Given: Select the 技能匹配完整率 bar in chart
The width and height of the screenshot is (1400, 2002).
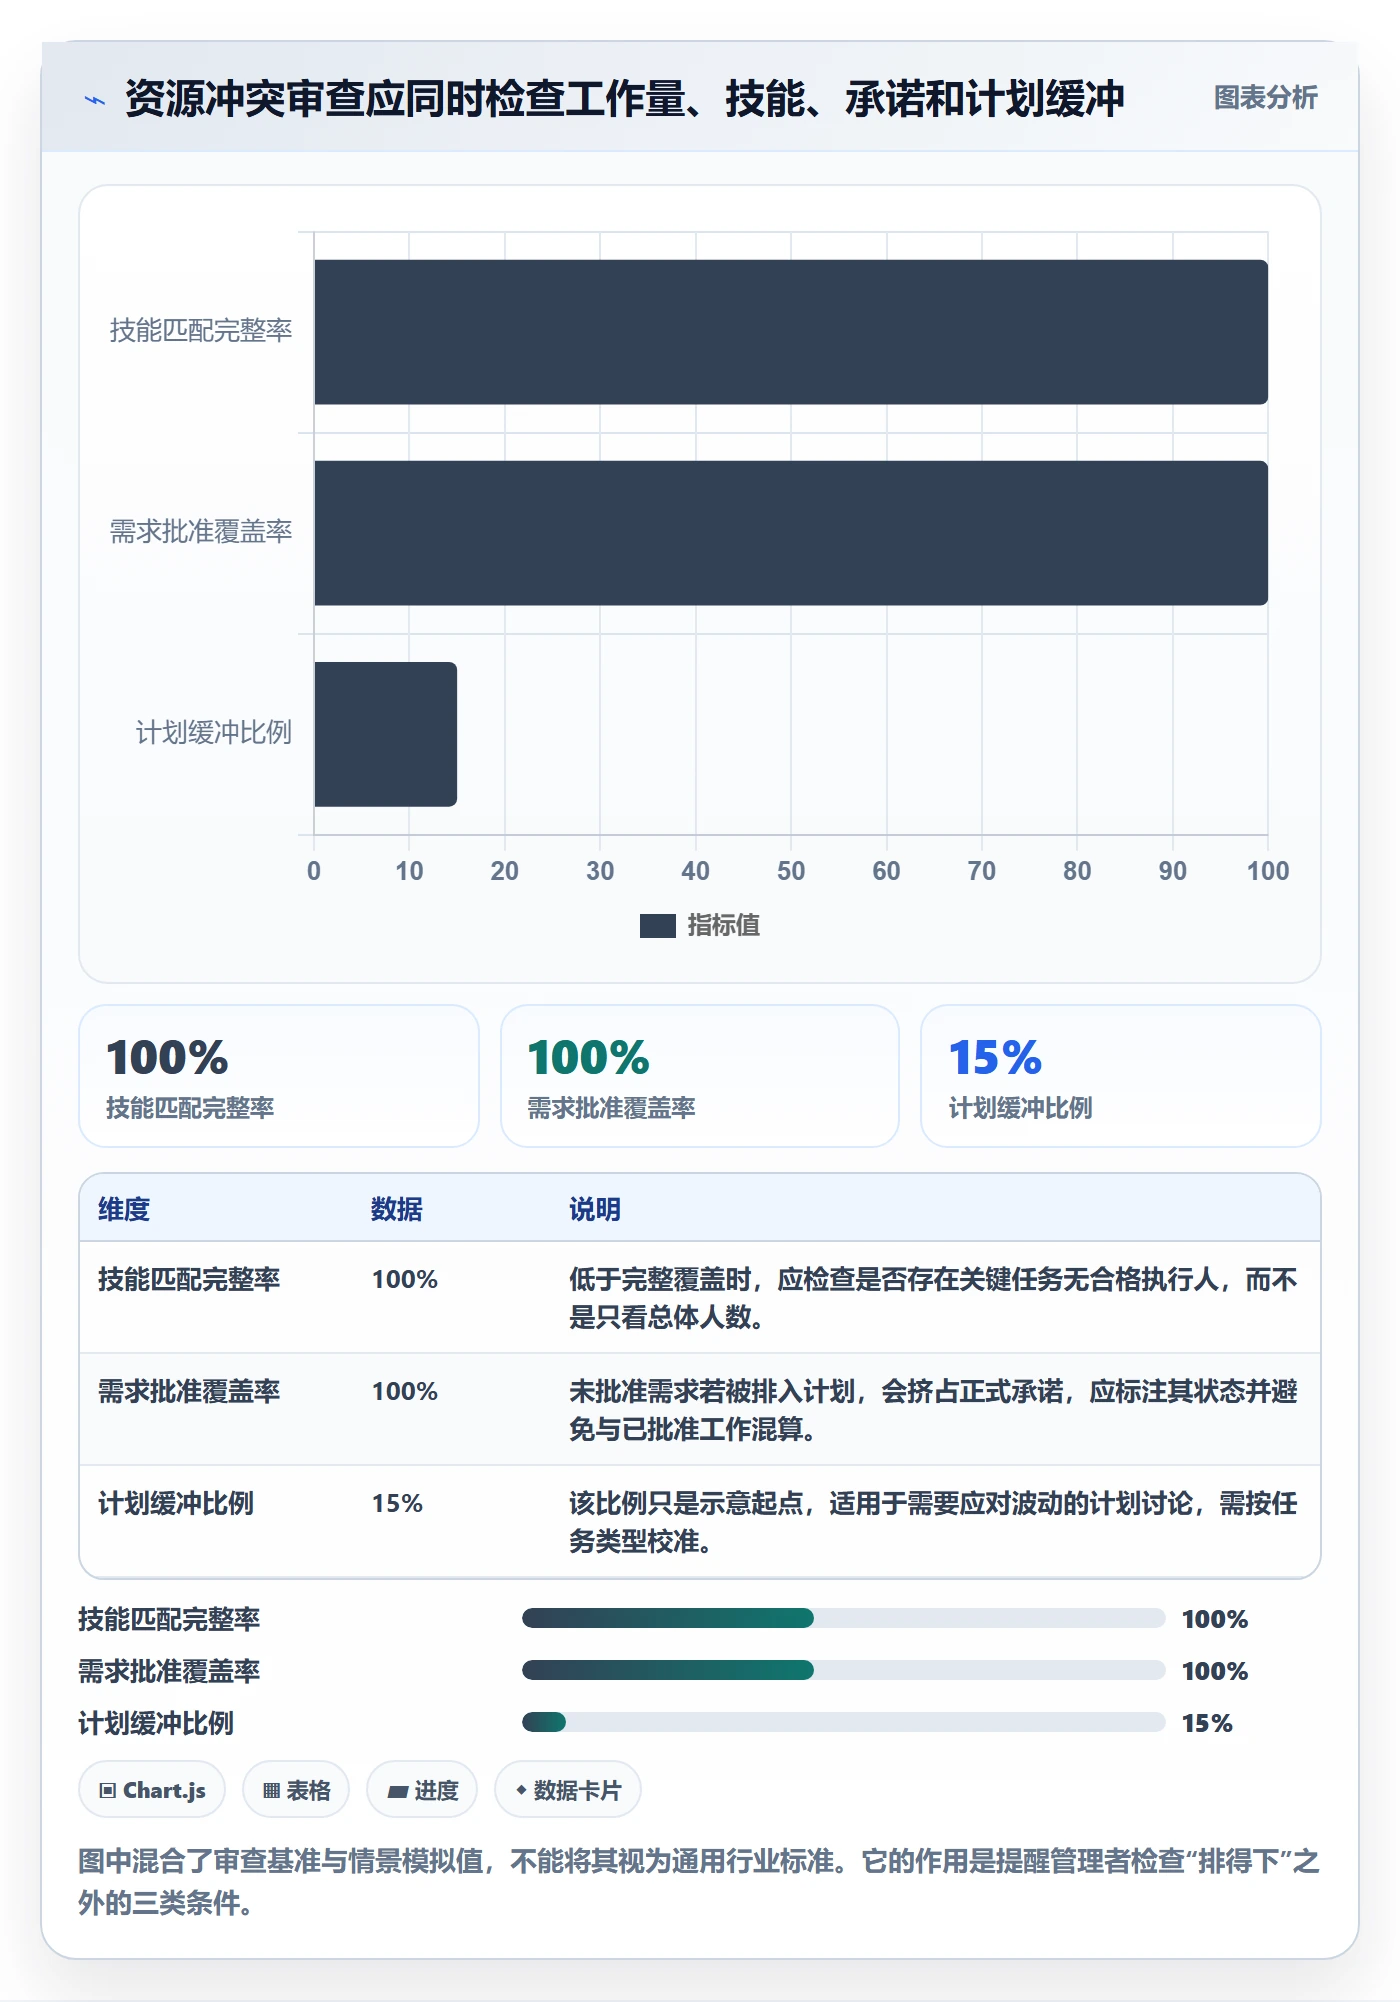Looking at the screenshot, I should coord(791,332).
